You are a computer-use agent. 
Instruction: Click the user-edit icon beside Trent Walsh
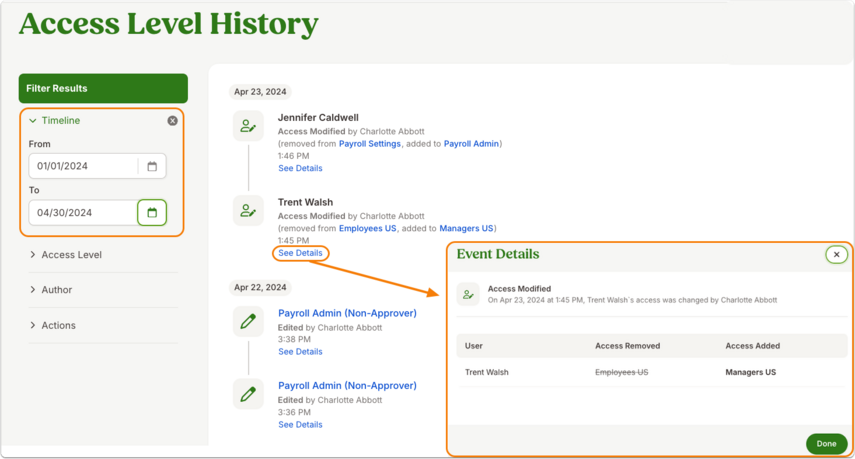(248, 210)
